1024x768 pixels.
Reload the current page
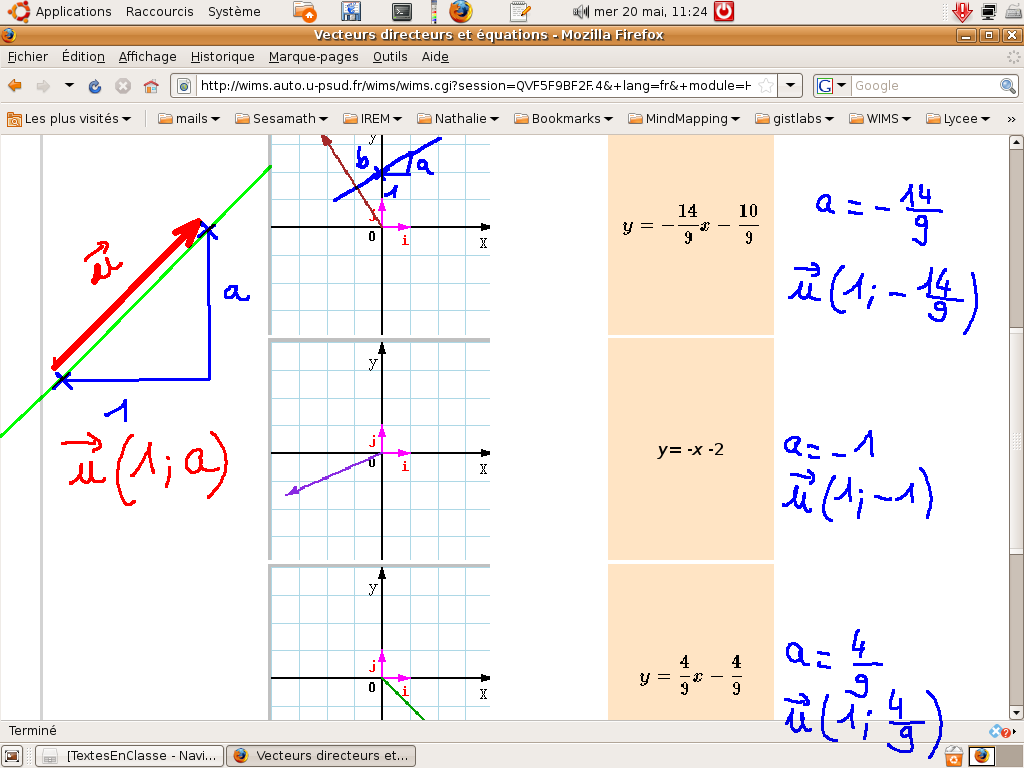pos(95,86)
